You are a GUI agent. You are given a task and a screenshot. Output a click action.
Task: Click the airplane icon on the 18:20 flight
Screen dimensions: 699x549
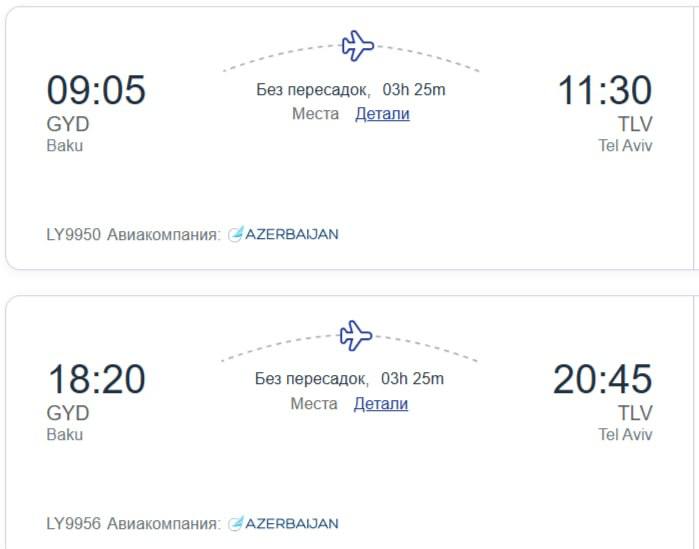(x=356, y=335)
